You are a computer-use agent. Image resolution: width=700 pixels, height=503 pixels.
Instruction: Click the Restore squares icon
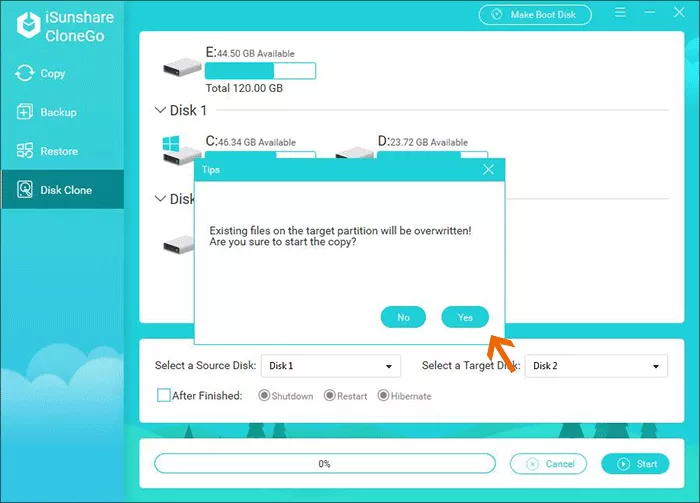tap(25, 150)
